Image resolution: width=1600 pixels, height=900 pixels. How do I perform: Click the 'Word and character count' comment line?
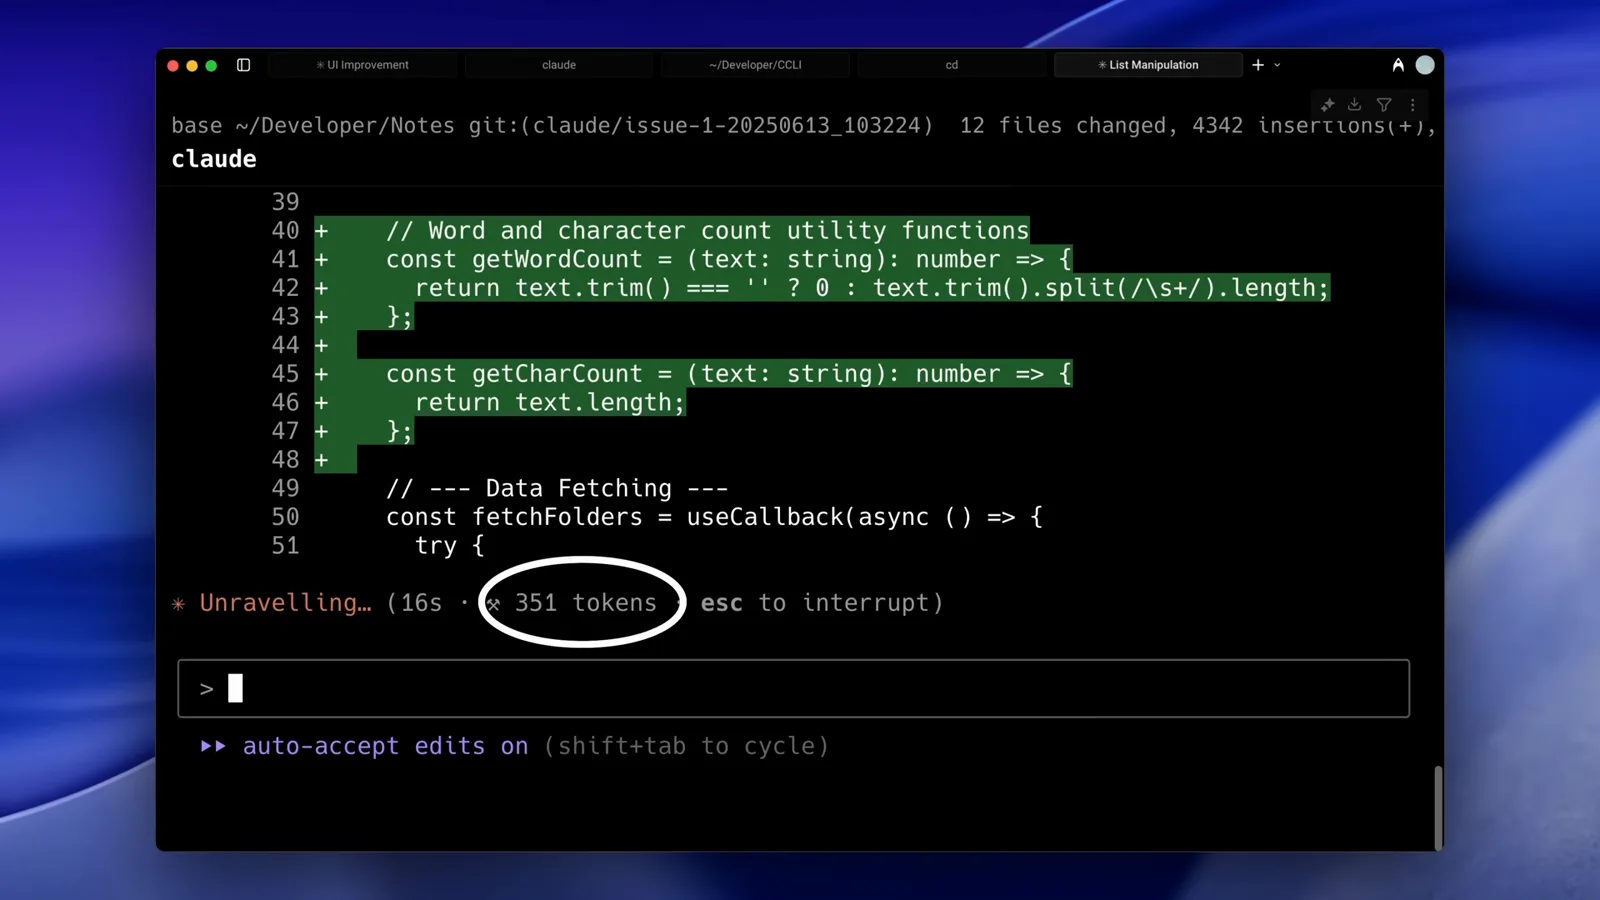tap(707, 231)
